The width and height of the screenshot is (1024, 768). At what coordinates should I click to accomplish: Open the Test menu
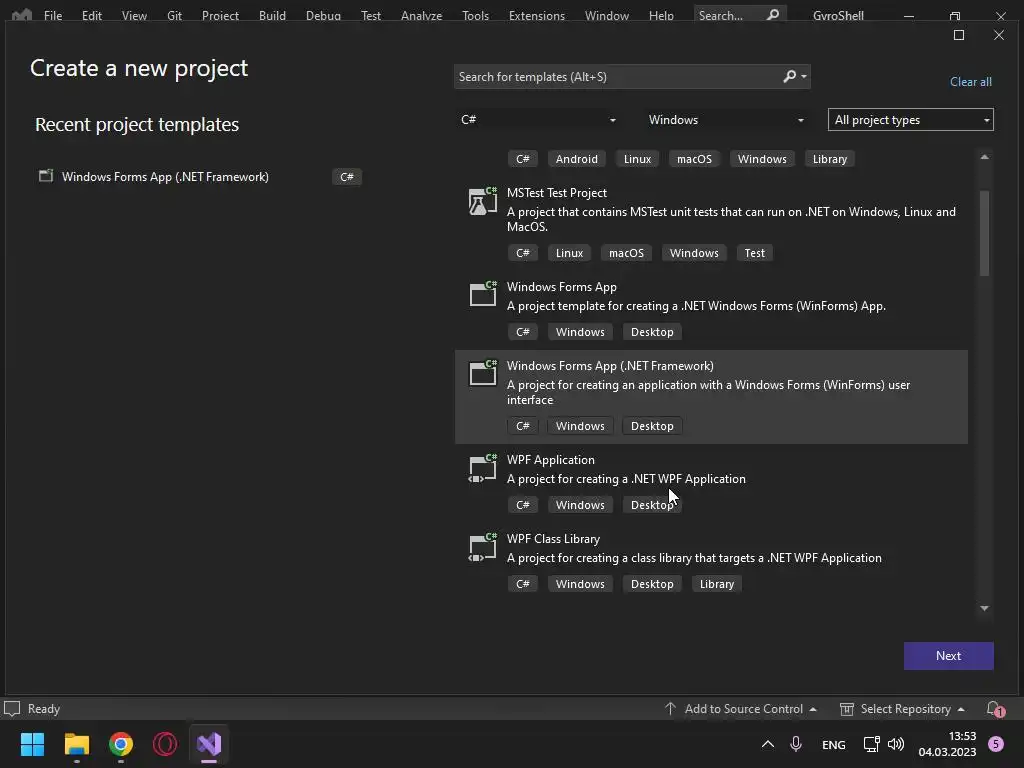click(371, 15)
